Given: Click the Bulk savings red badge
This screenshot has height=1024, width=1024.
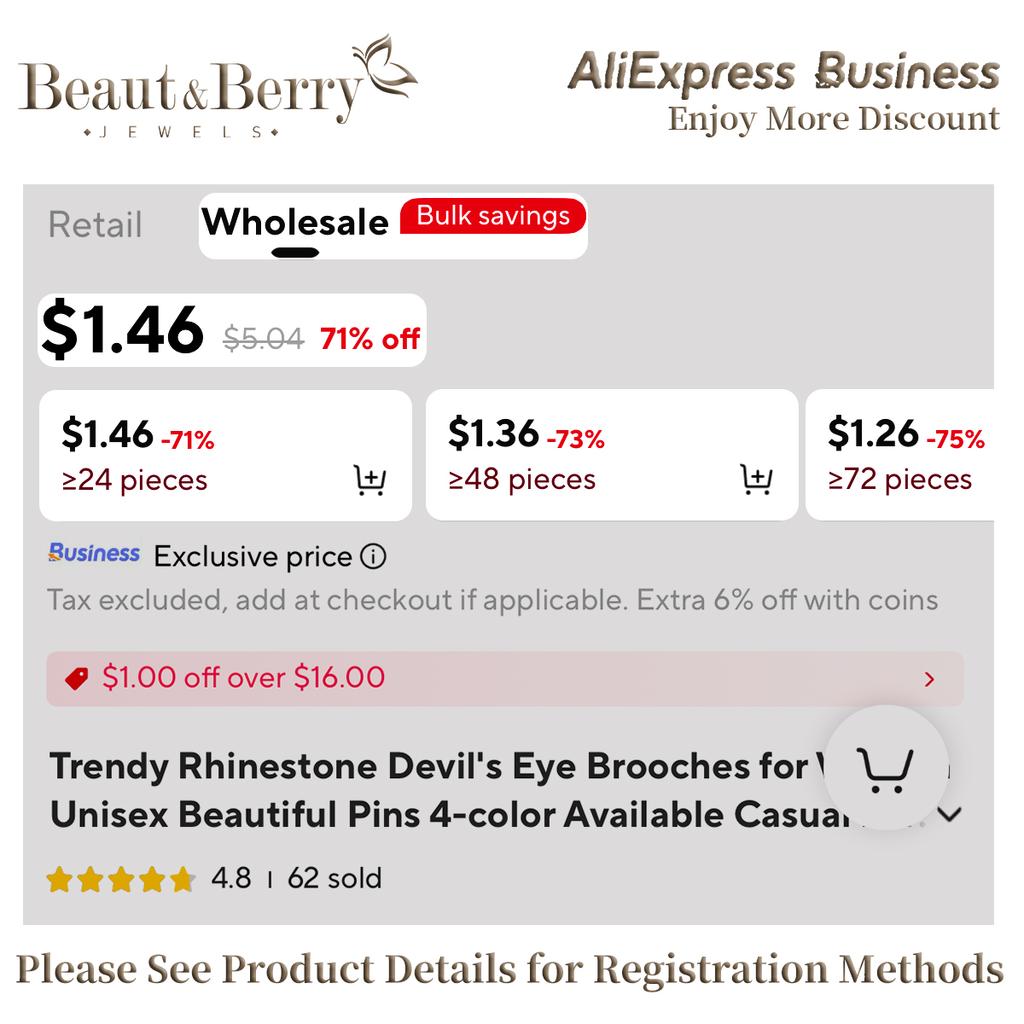Looking at the screenshot, I should tap(493, 216).
